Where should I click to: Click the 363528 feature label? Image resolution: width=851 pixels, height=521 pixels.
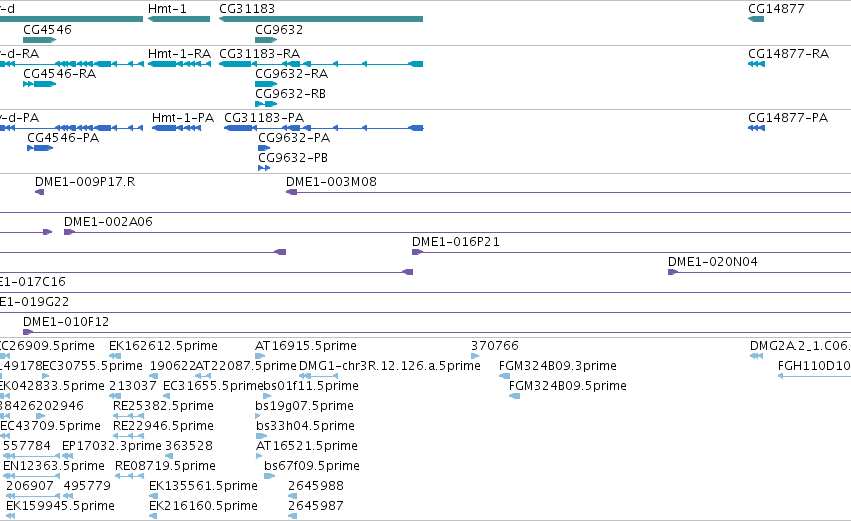[x=189, y=446]
